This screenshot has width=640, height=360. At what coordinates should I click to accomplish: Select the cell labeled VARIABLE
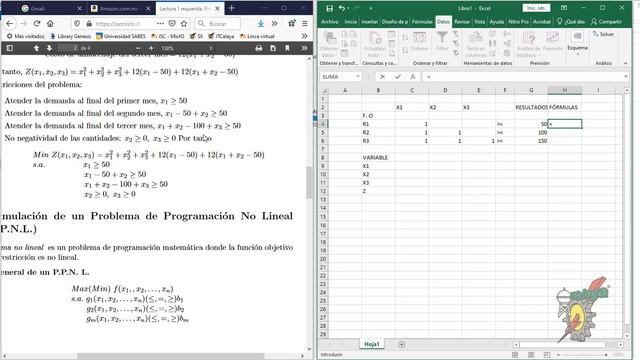pyautogui.click(x=378, y=158)
